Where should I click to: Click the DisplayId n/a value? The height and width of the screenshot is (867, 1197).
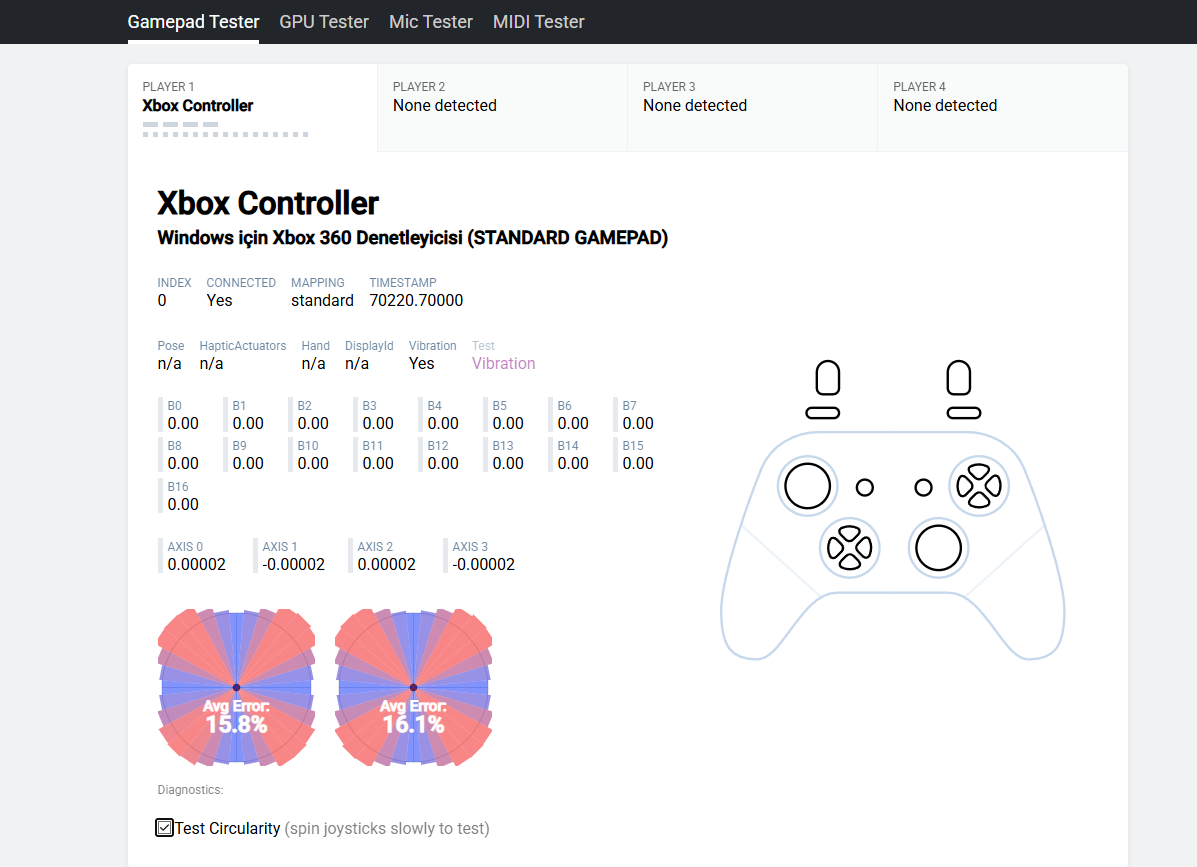coord(357,364)
